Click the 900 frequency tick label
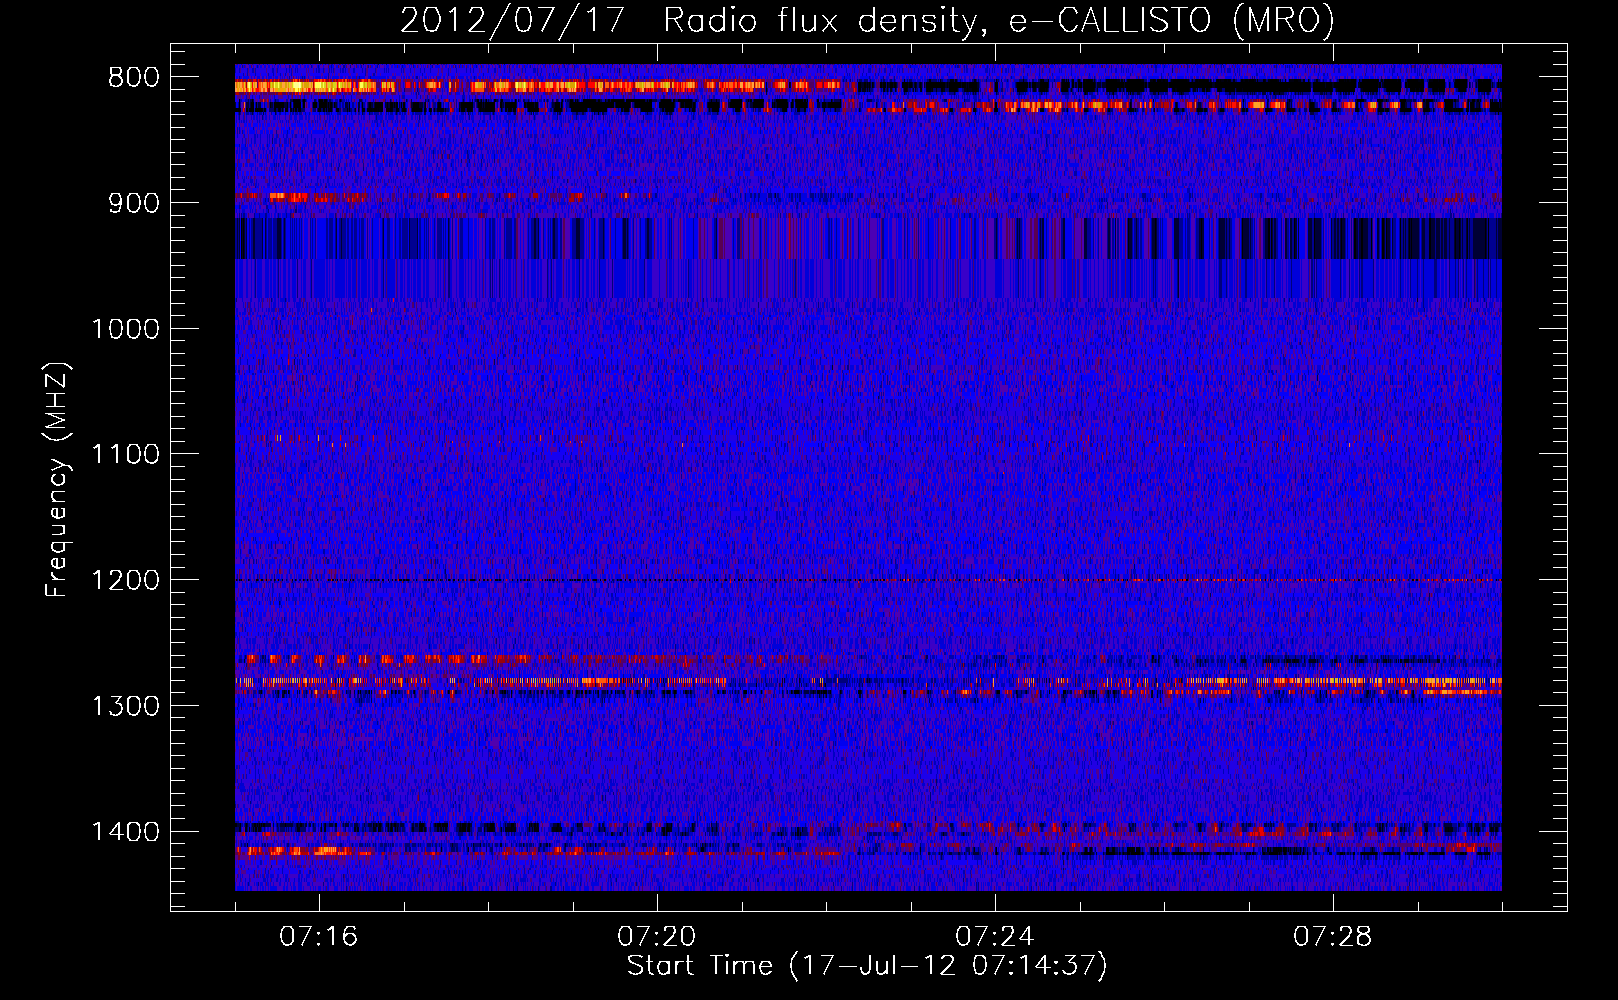This screenshot has height=1000, width=1618. coord(134,204)
